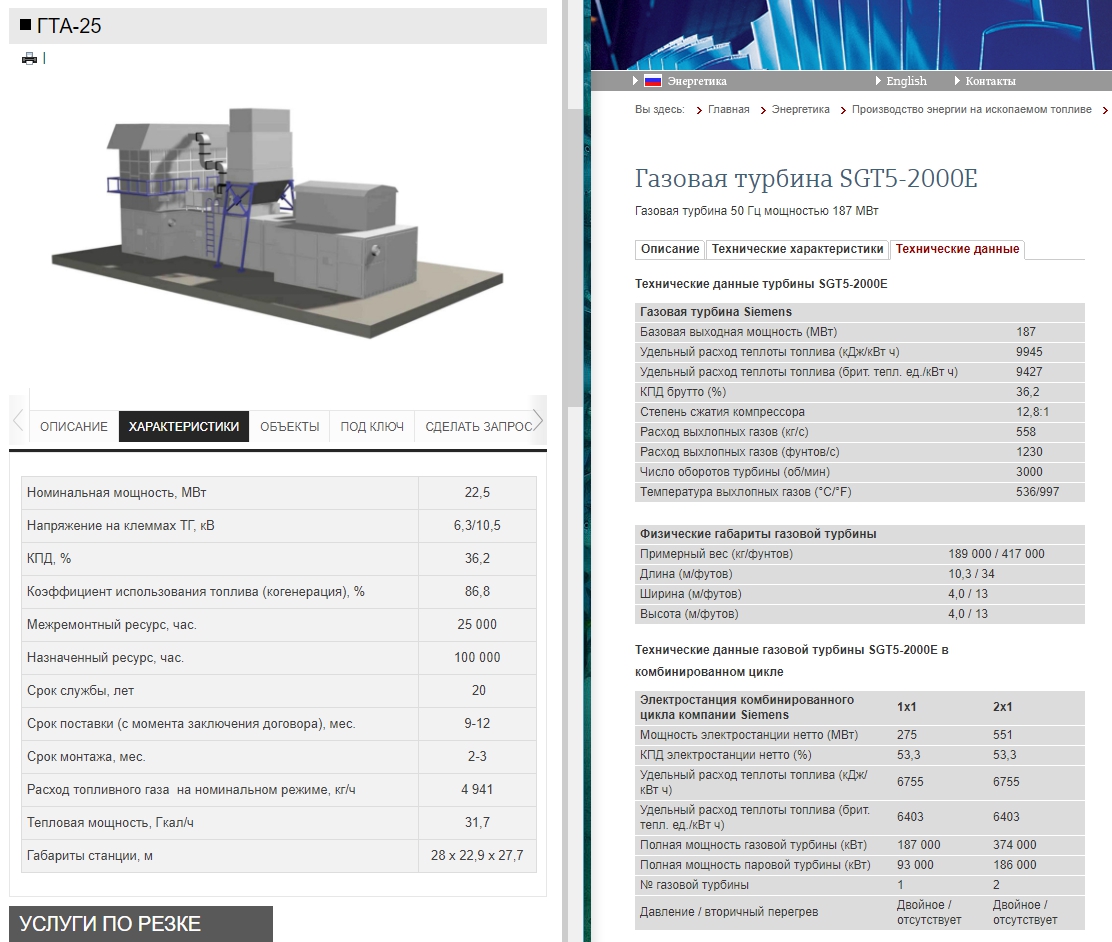Click Давление / вторичный перегрев label

[x=728, y=911]
